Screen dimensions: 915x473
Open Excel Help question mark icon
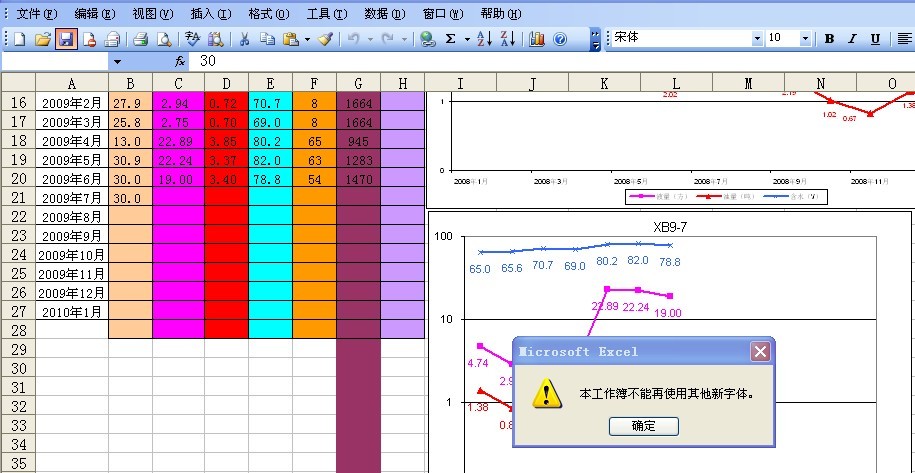pos(560,39)
